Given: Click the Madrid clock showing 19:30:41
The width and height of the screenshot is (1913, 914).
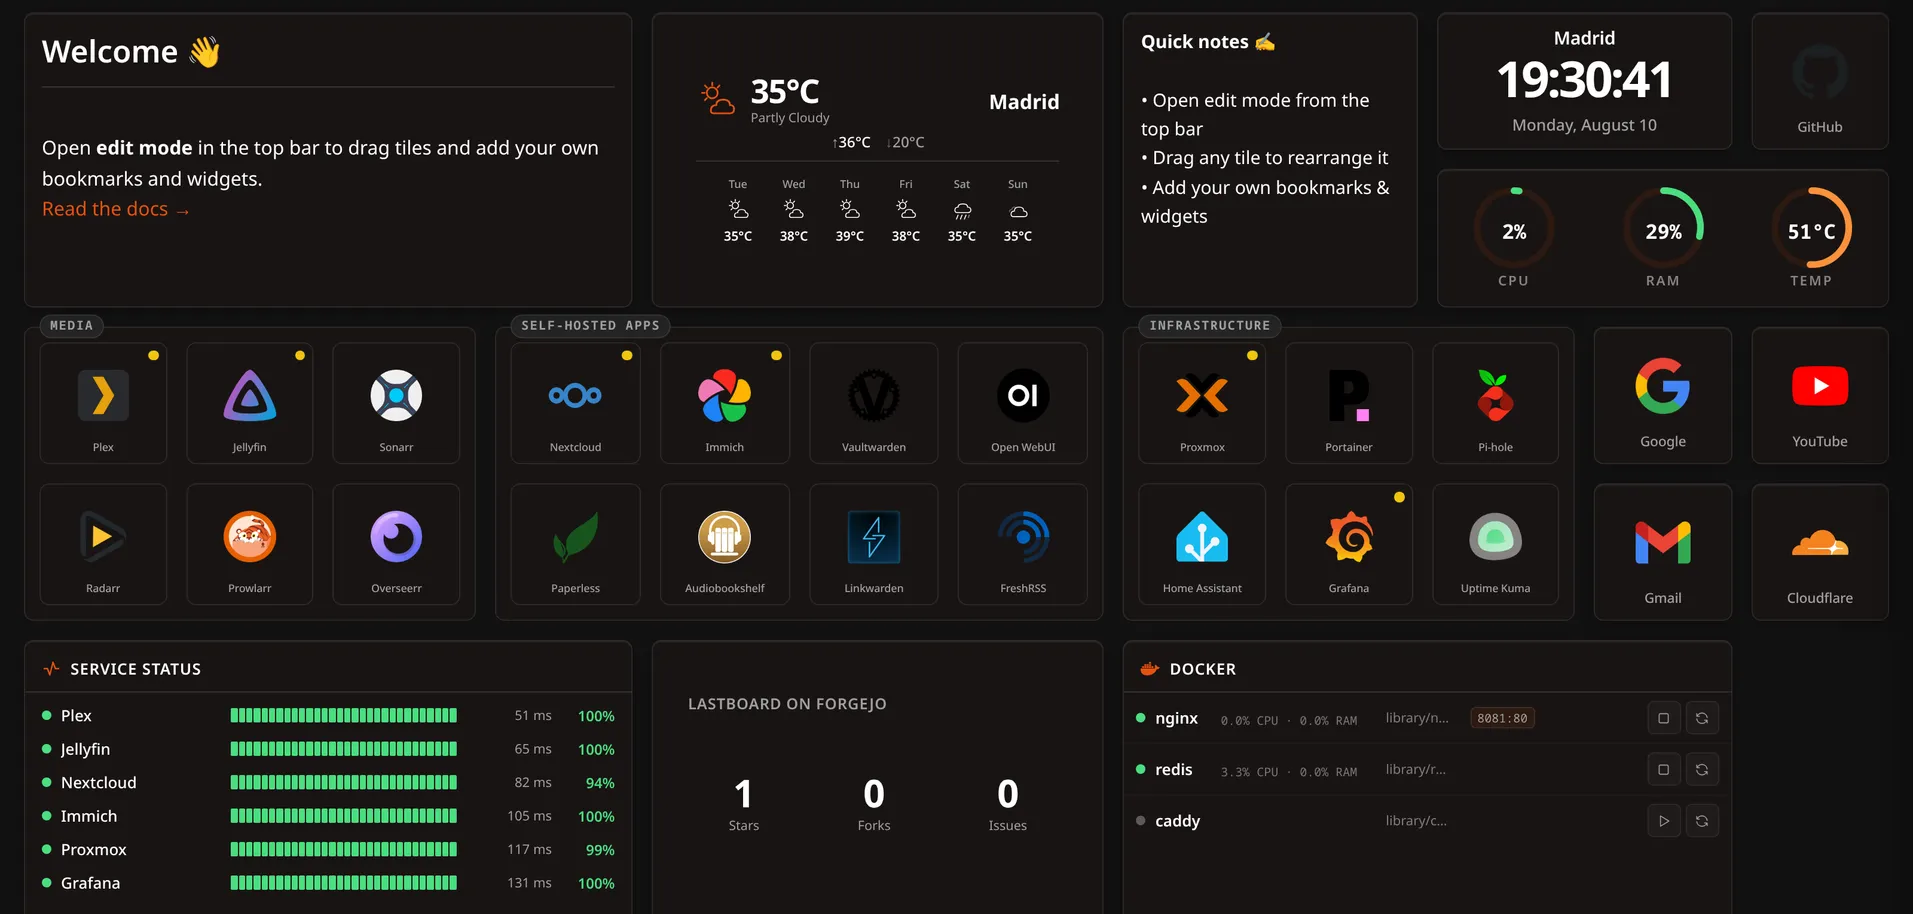Looking at the screenshot, I should tap(1584, 80).
